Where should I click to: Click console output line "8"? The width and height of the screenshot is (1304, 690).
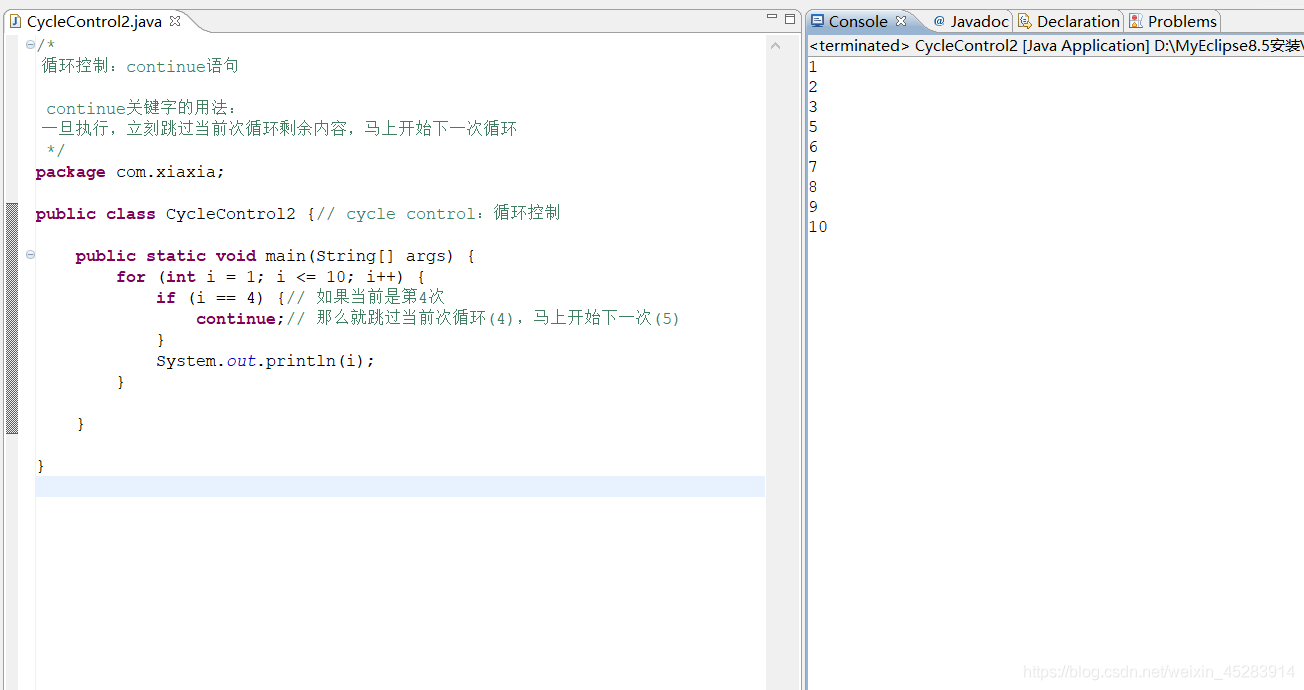coord(813,187)
